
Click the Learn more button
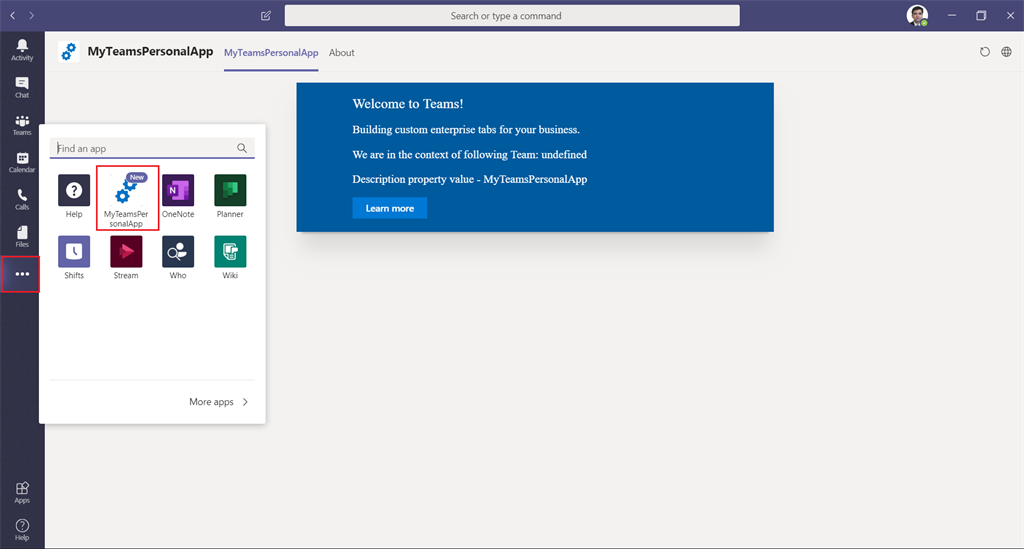(x=390, y=208)
